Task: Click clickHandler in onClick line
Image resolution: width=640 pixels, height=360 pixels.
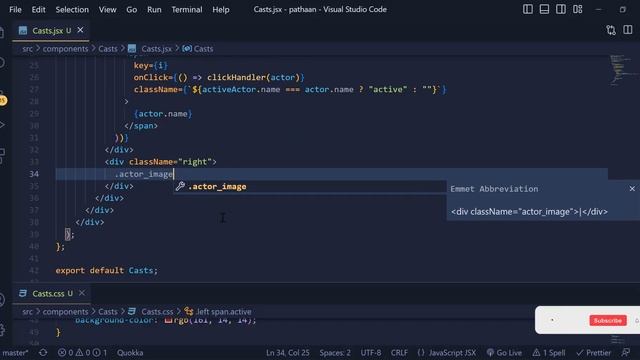Action: tap(236, 77)
